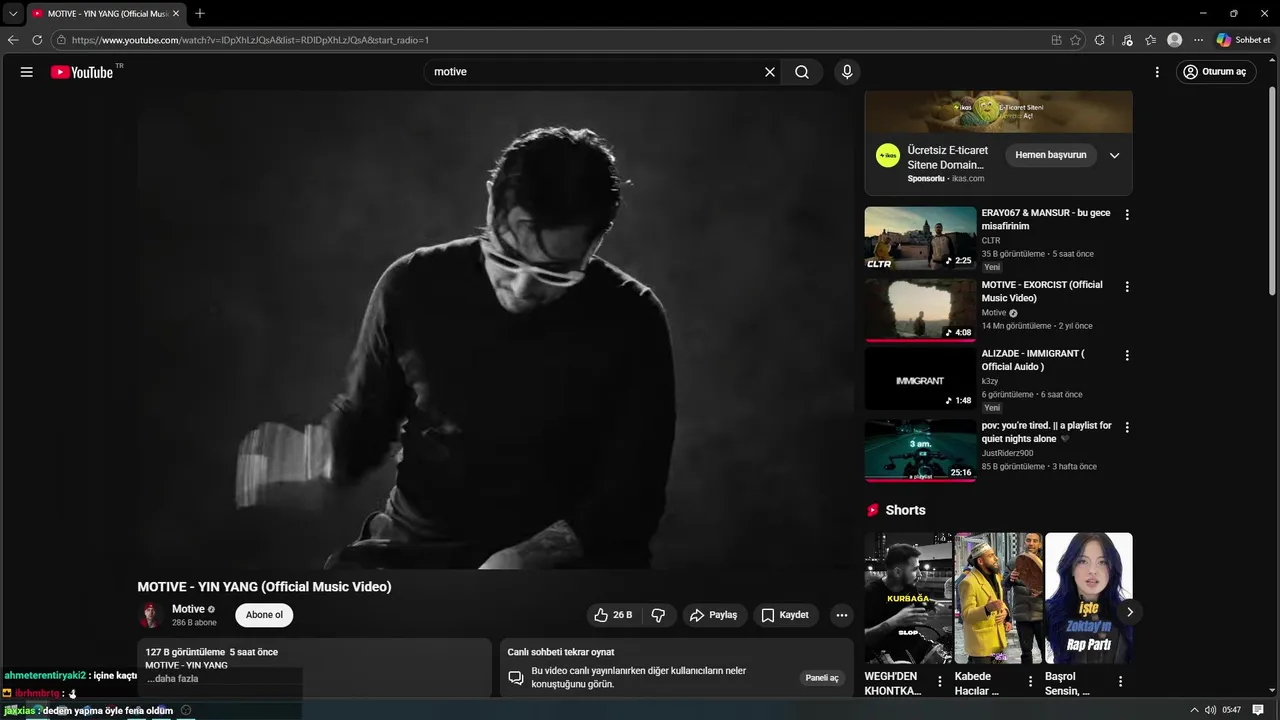
Task: Click Canlı sohbeti tekrar oynat heading
Action: pos(561,652)
